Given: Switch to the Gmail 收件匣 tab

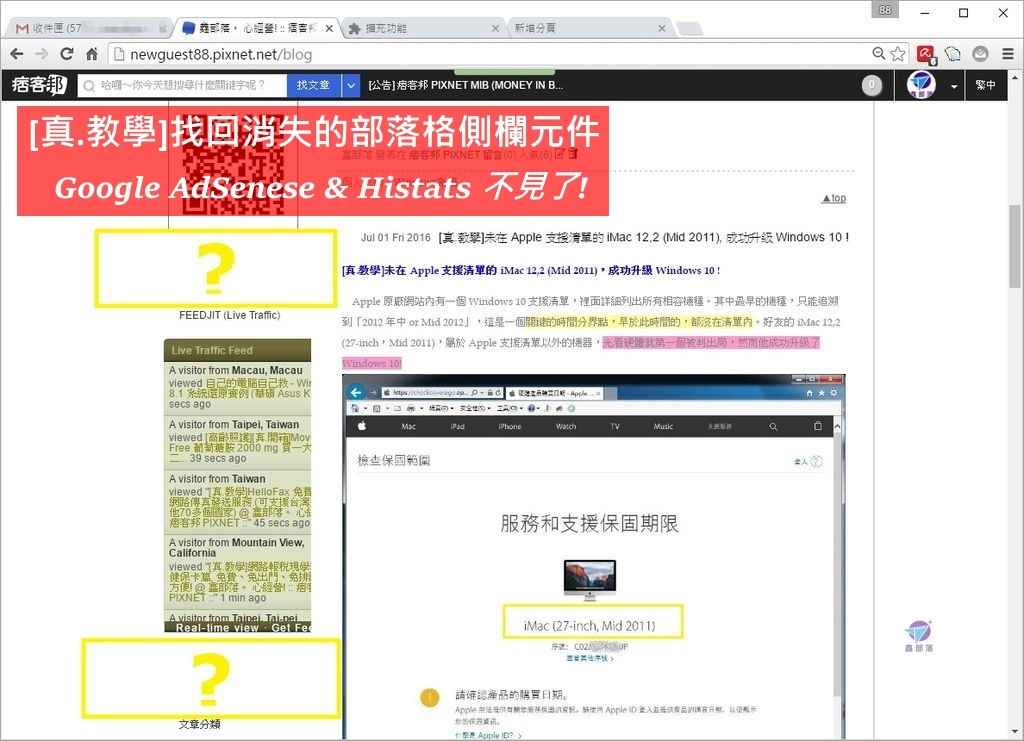Looking at the screenshot, I should (x=88, y=28).
